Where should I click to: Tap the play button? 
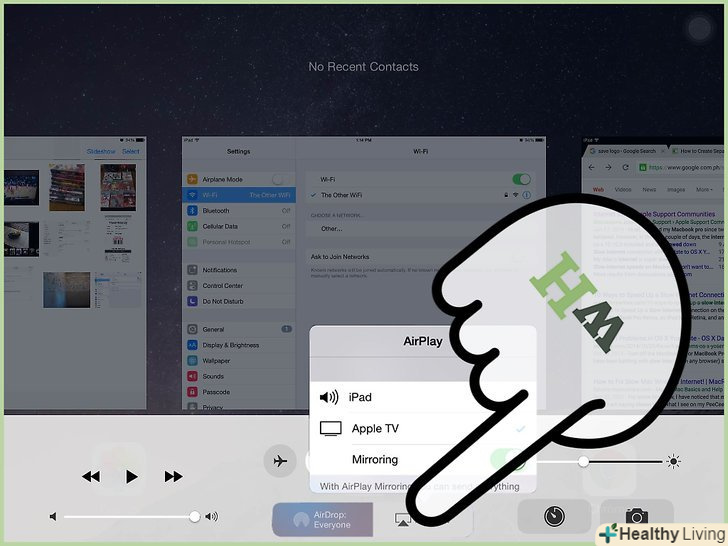coord(131,476)
